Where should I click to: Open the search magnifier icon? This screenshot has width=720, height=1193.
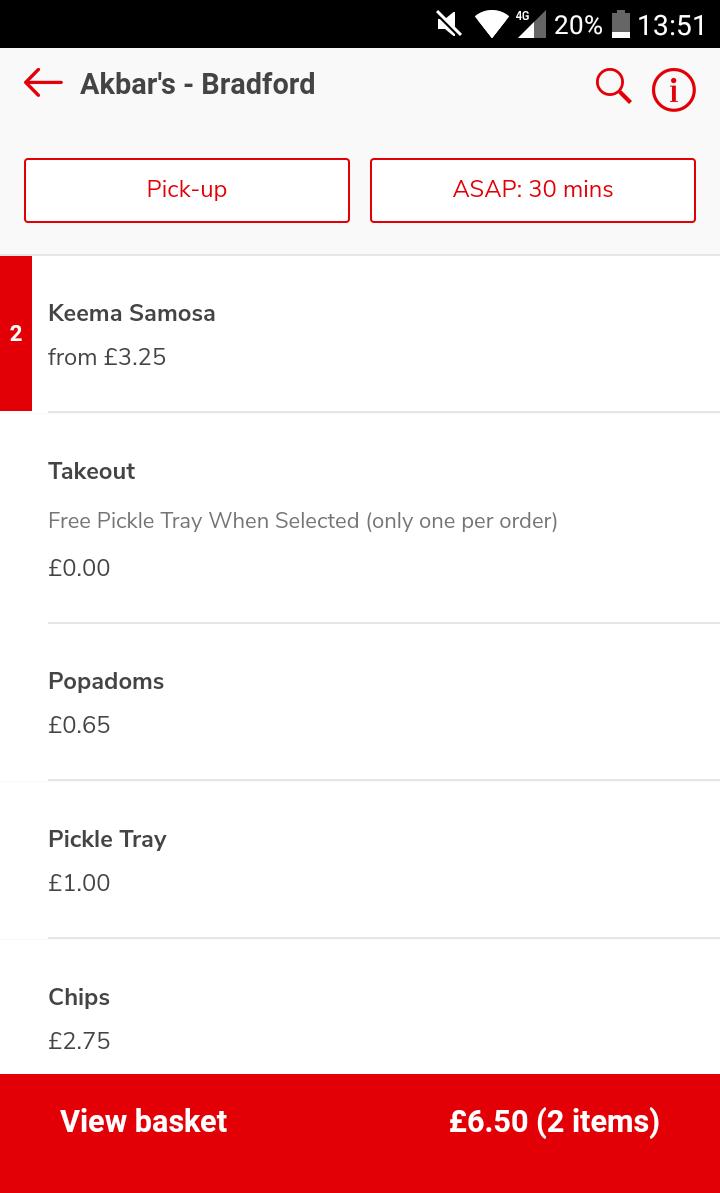pyautogui.click(x=613, y=86)
